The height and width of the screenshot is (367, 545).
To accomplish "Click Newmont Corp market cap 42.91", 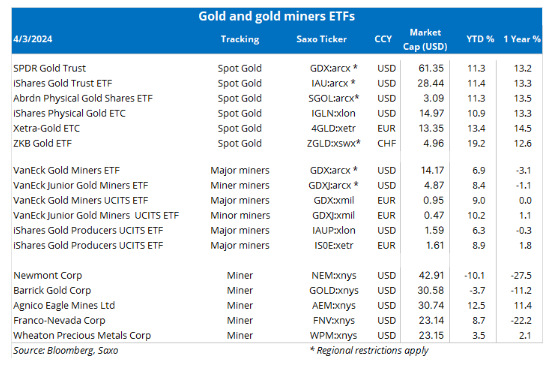I will point(431,275).
